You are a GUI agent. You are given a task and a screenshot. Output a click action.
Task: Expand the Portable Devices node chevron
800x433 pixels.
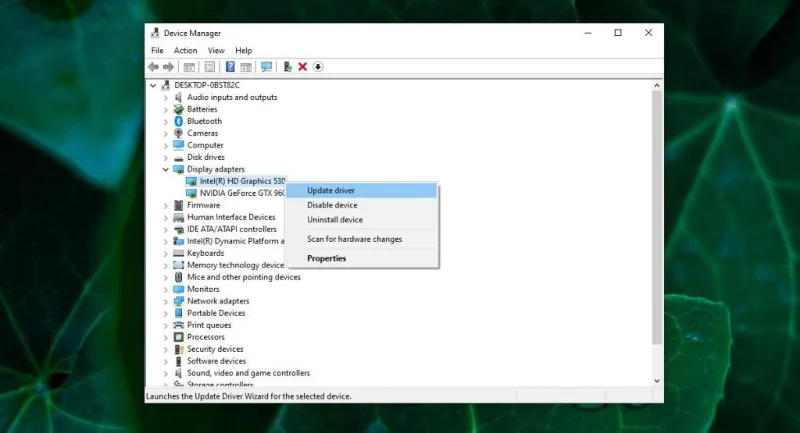pyautogui.click(x=165, y=313)
